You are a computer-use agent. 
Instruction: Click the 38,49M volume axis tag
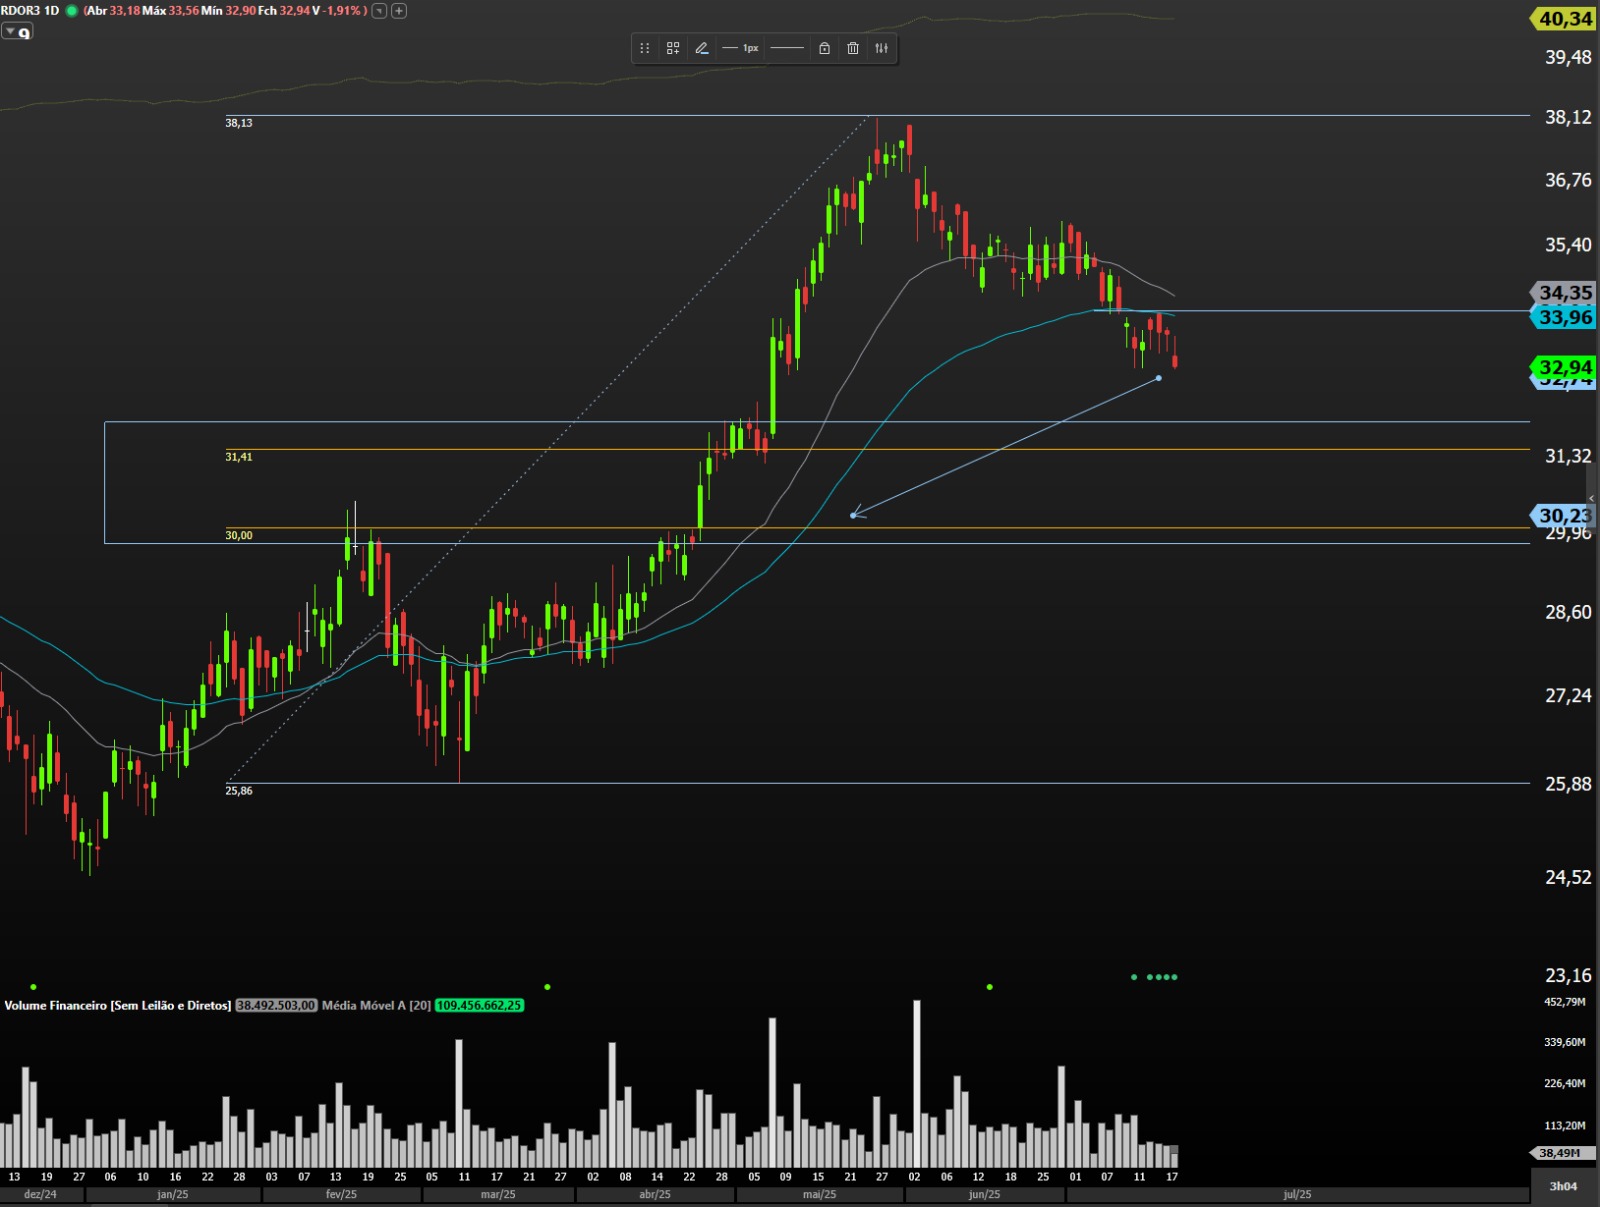1562,1153
